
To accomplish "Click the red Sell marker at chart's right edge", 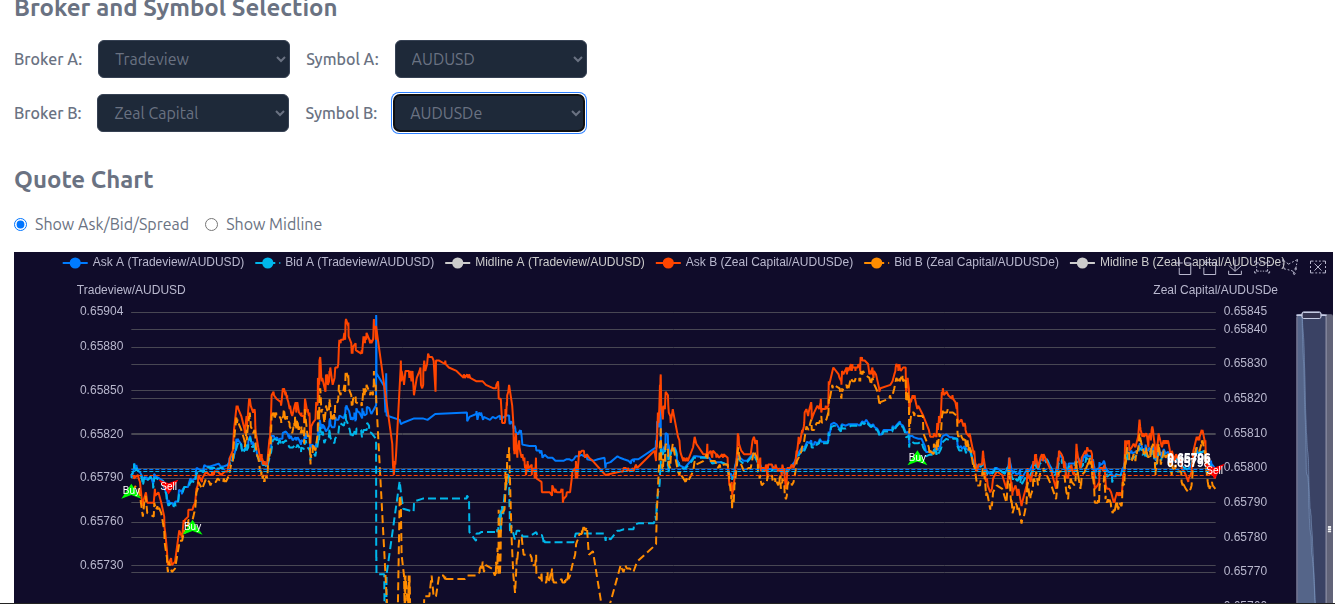I will coord(1213,470).
